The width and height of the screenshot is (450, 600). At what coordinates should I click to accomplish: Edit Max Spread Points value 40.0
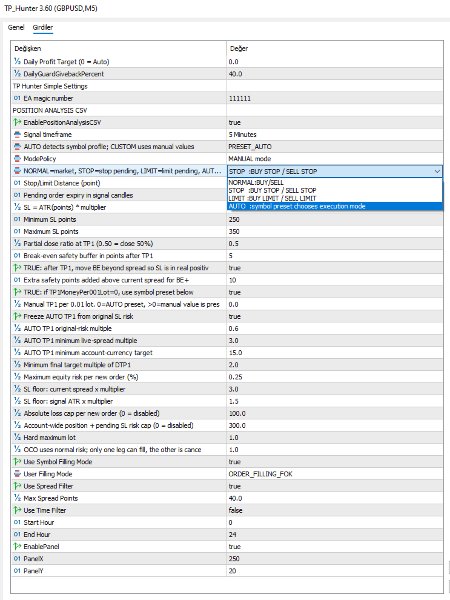(335, 499)
